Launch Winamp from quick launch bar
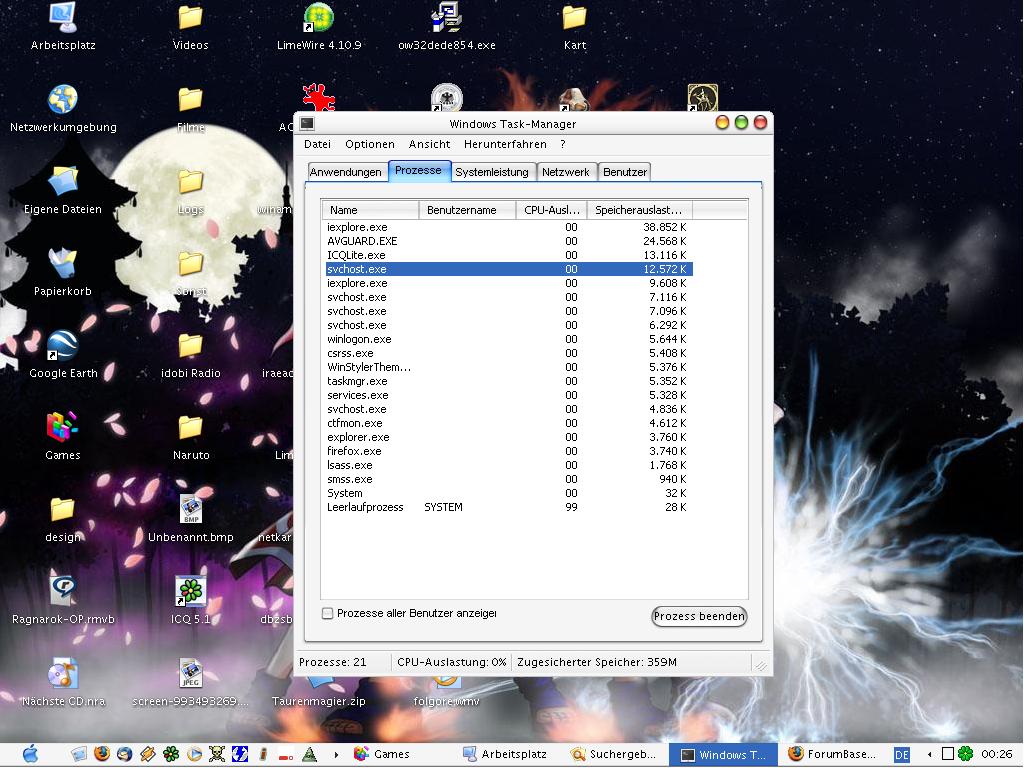Image resolution: width=1024 pixels, height=768 pixels. pos(148,754)
